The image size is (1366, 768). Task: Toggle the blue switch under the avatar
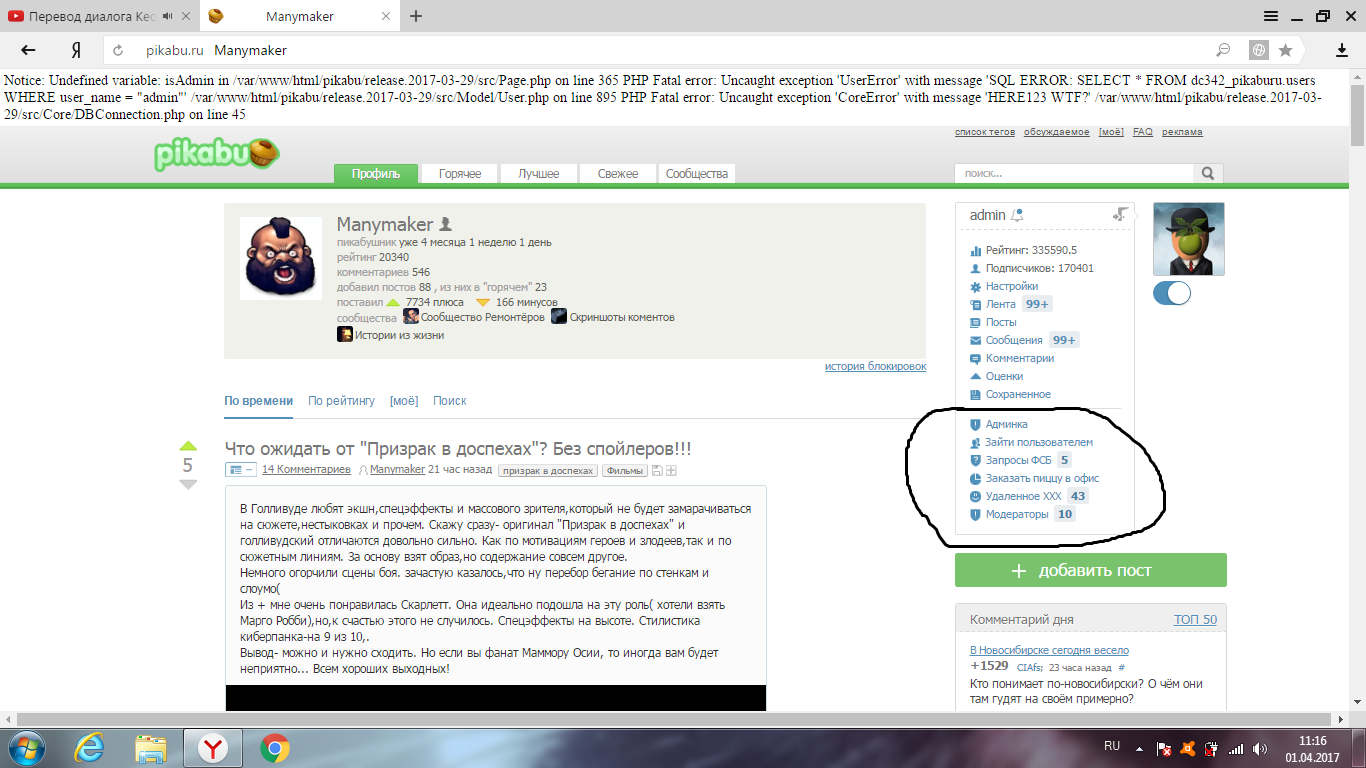click(x=1172, y=293)
